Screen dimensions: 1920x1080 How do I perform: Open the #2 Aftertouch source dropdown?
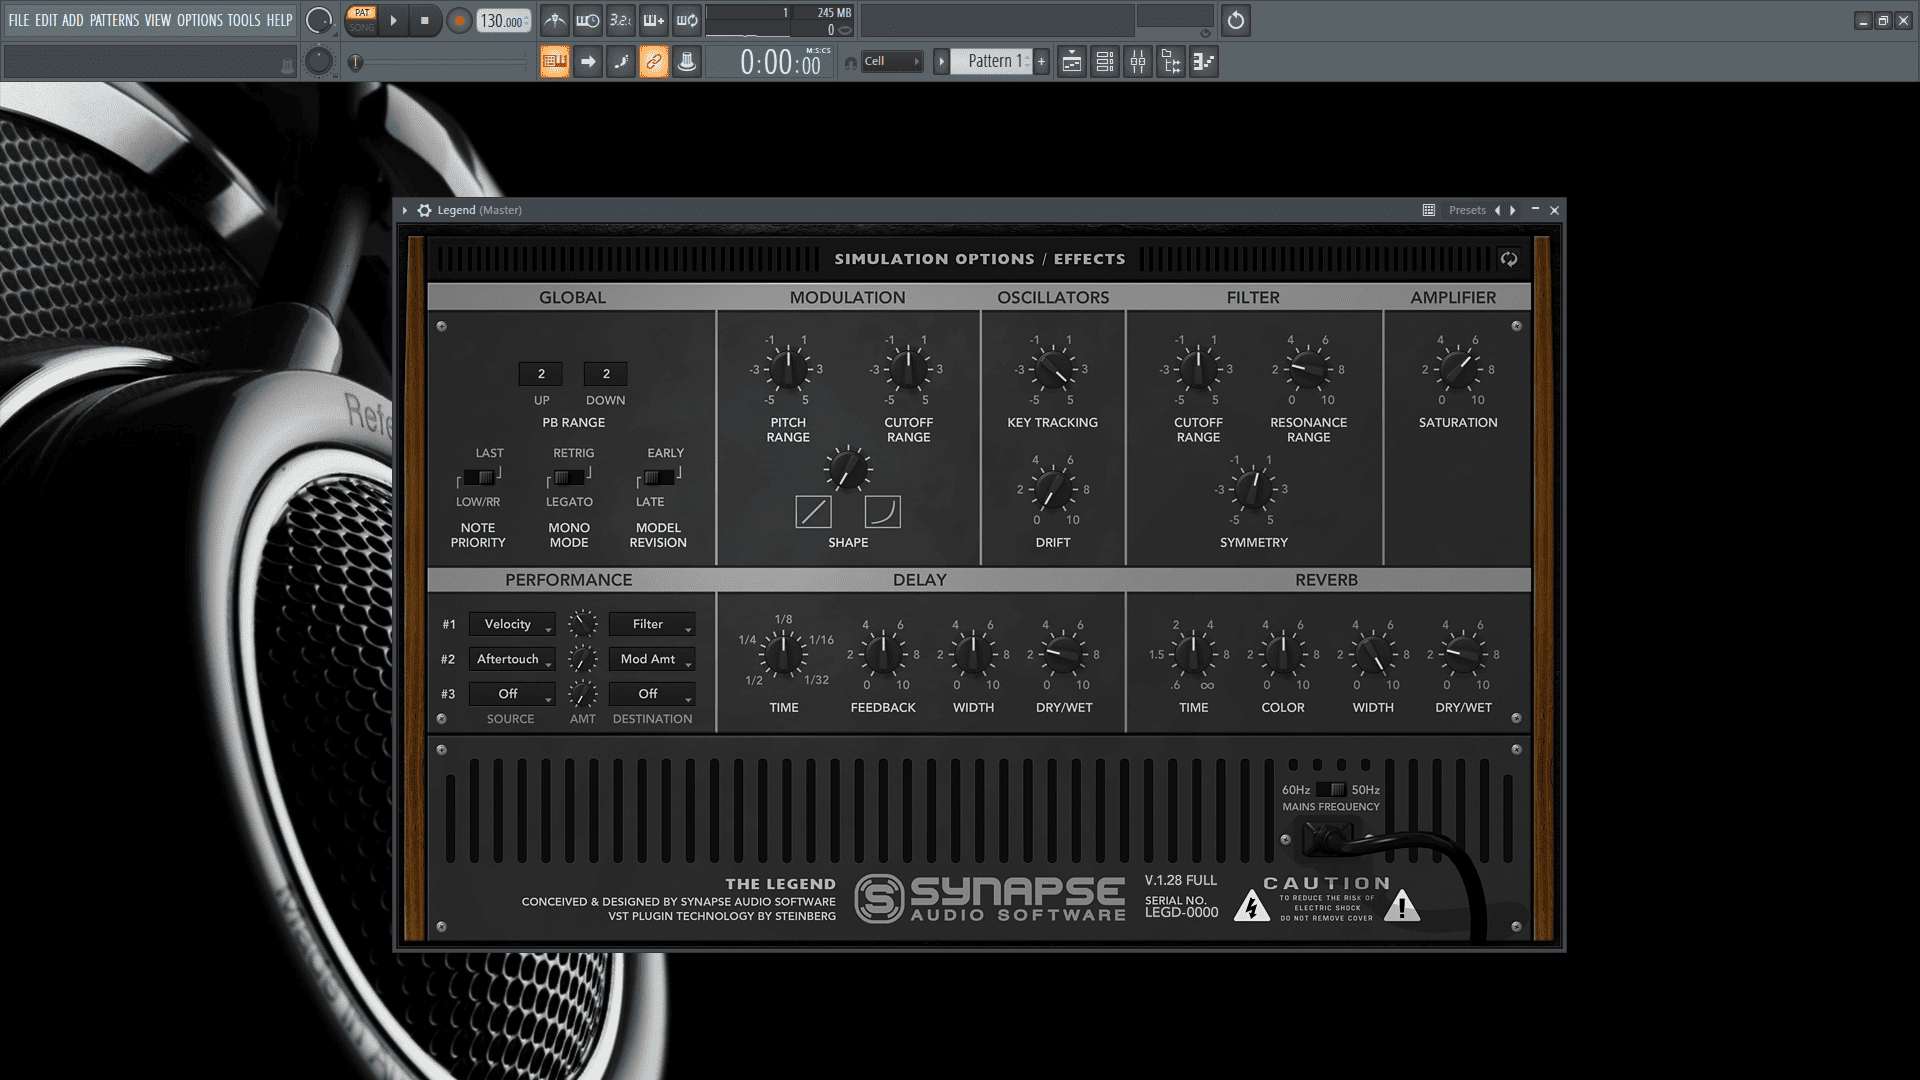click(x=512, y=659)
